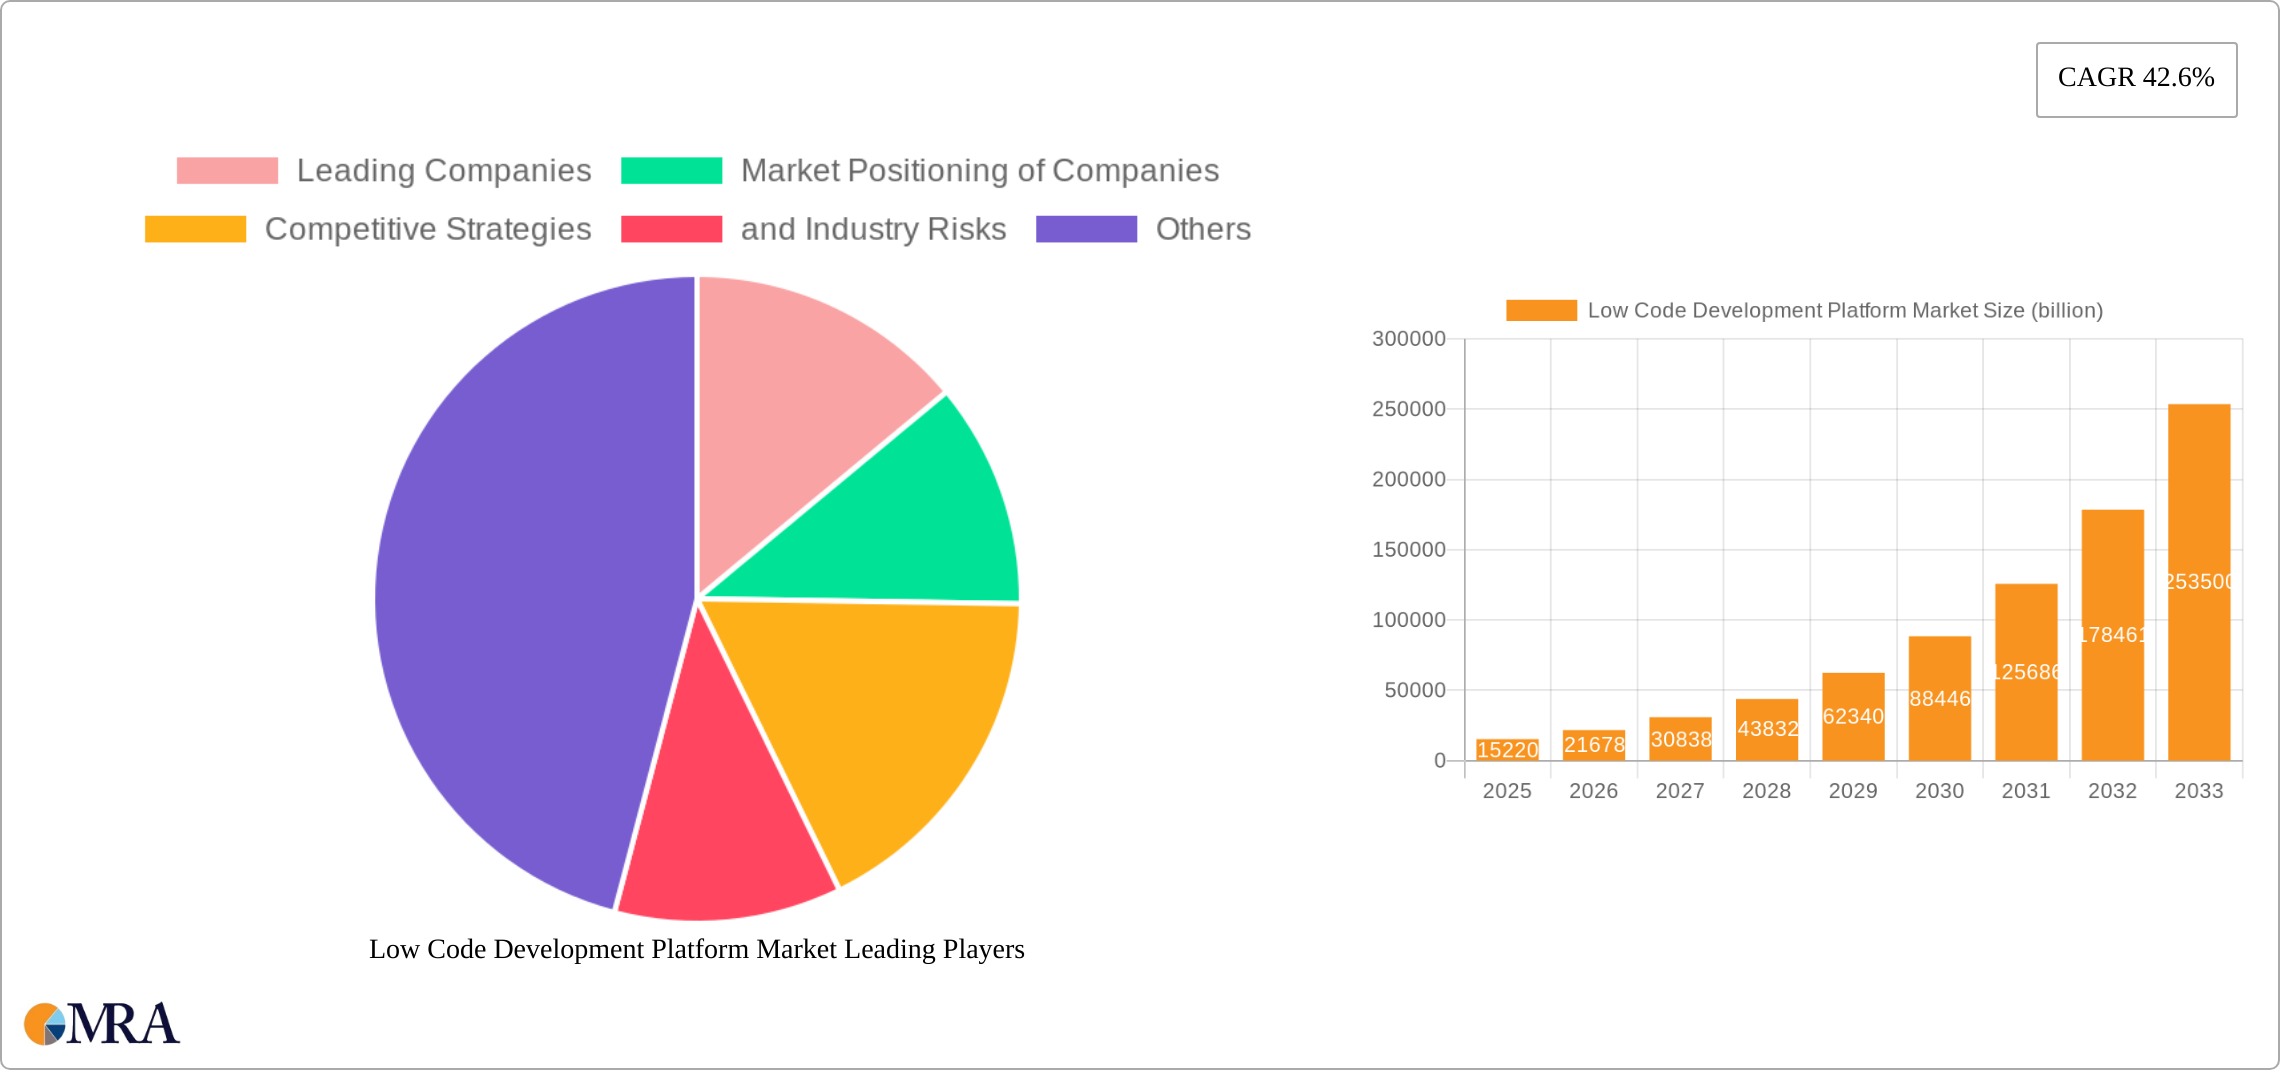Toggle the red Industry Risks legend swatch
The image size is (2280, 1070).
[x=671, y=229]
